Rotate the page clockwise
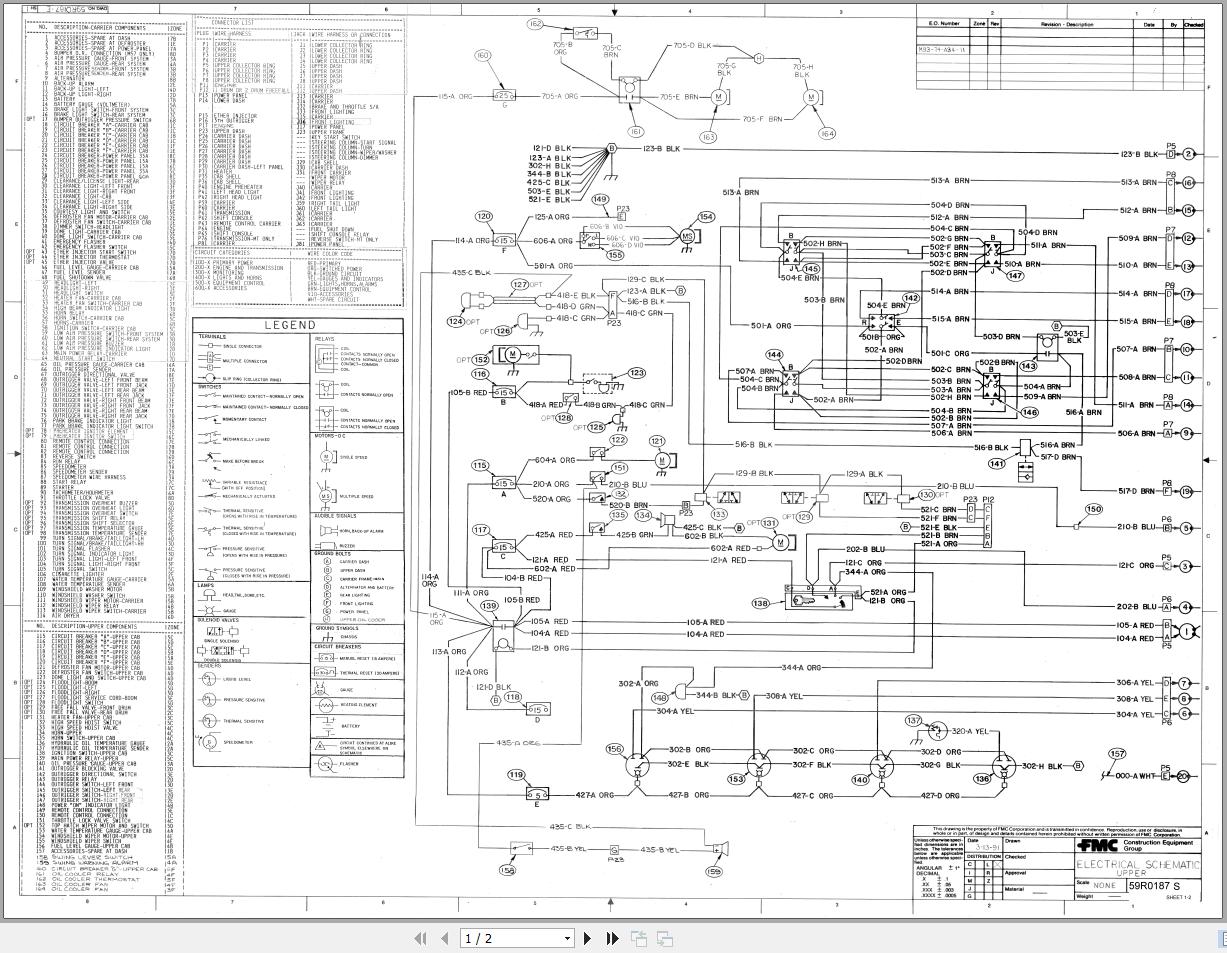Image resolution: width=1227 pixels, height=953 pixels. pos(663,939)
